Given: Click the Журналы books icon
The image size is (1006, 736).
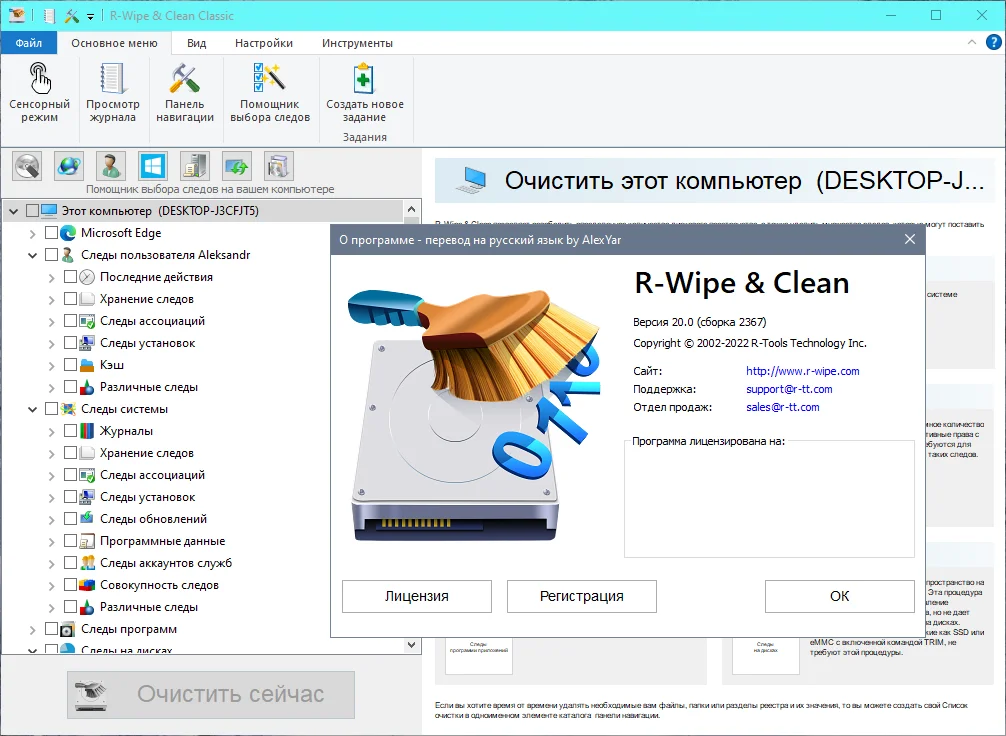Looking at the screenshot, I should coord(87,431).
